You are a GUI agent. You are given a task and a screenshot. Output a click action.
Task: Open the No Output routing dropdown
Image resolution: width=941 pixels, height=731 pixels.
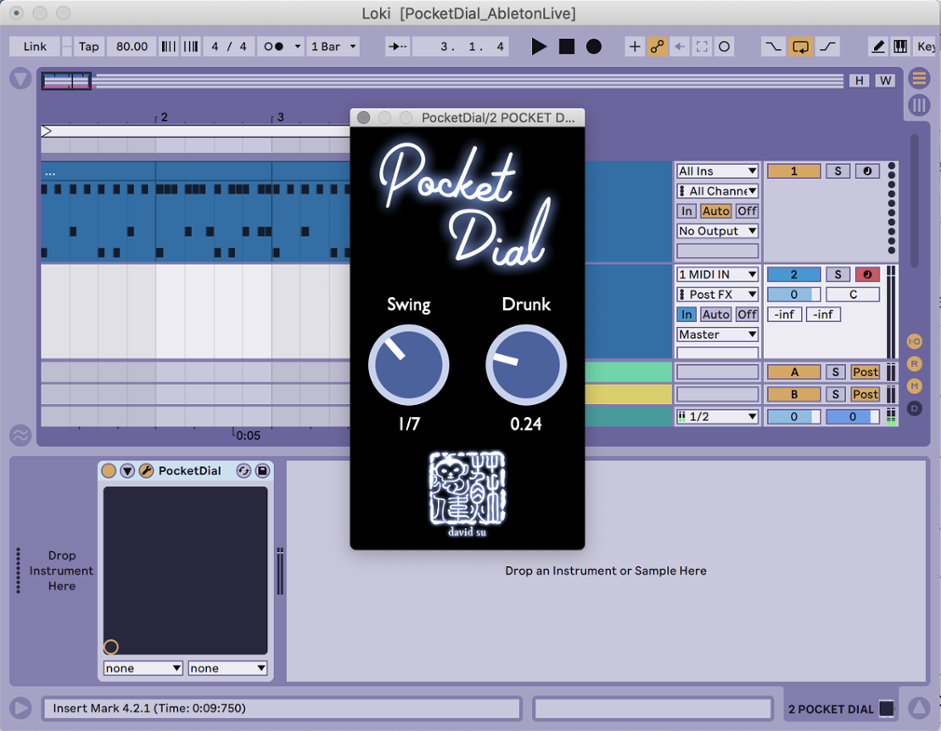[716, 231]
